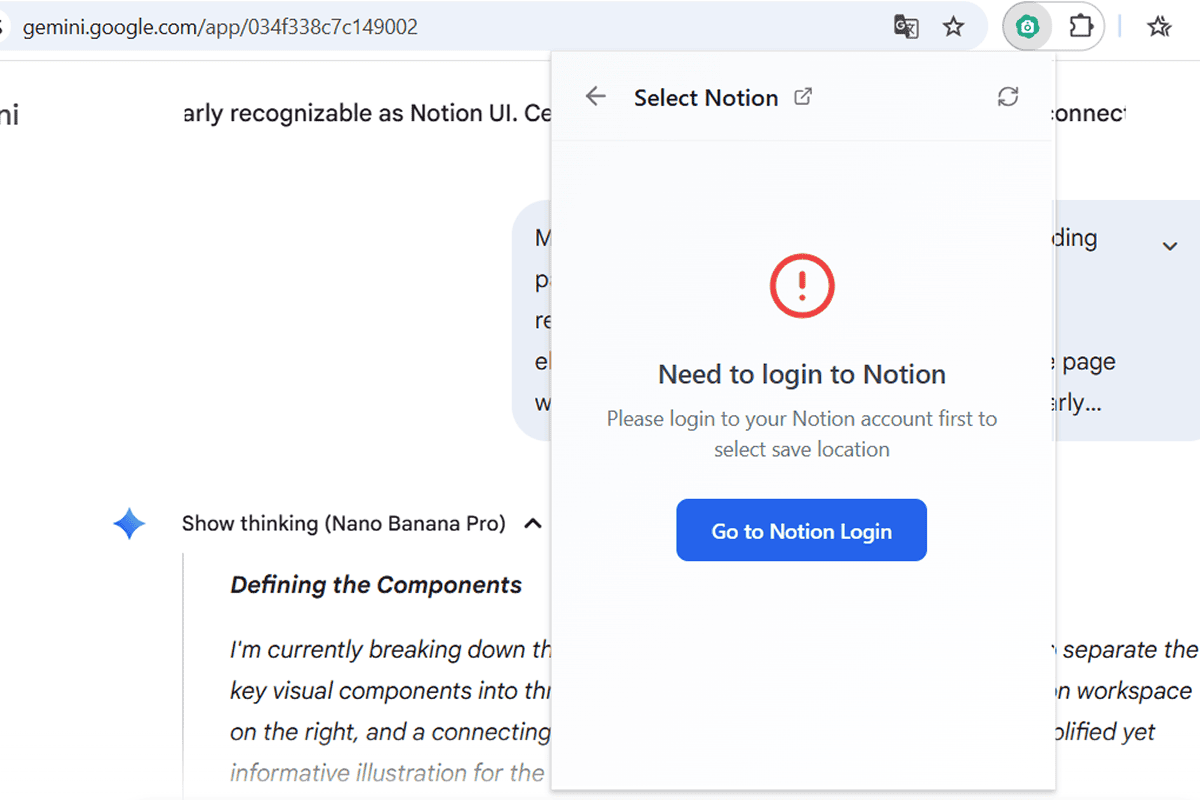
Task: Click the Select Notion heading
Action: 706,97
